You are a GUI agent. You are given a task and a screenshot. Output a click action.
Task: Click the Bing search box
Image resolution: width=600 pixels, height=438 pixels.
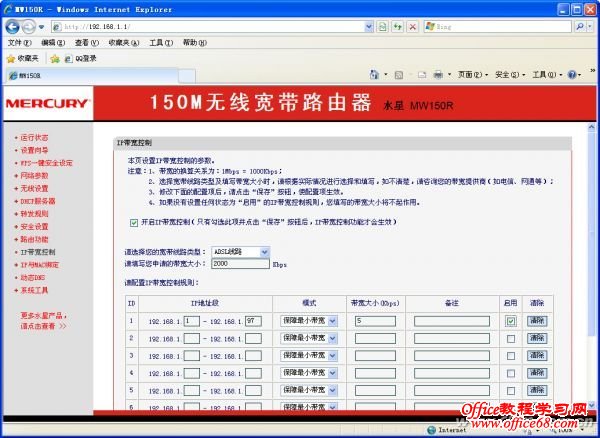click(x=497, y=27)
